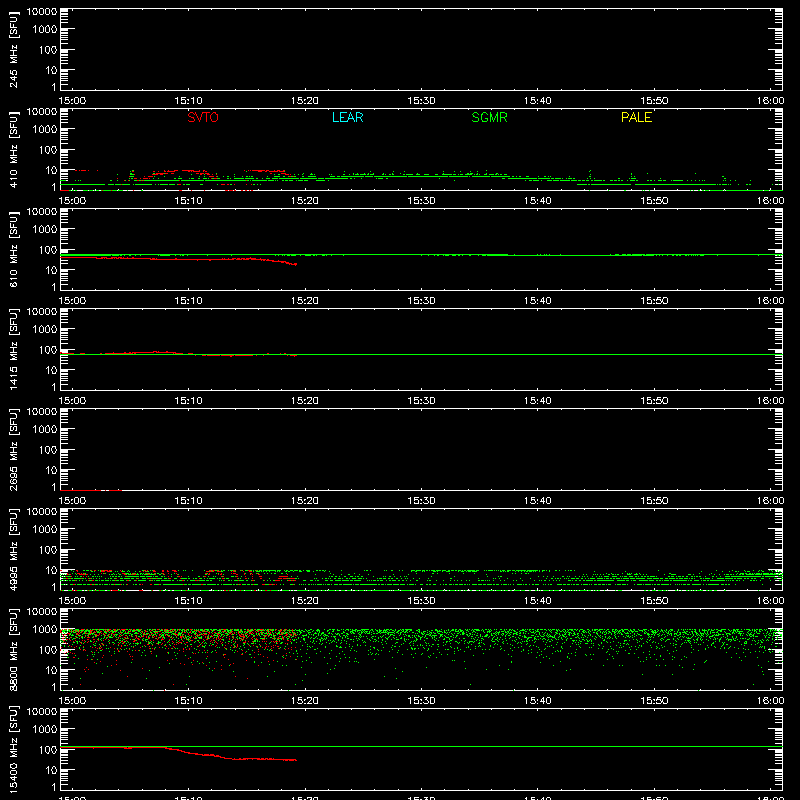
Task: Click the 10 y-tick of 1415 MHz panel
Action: (x=51, y=370)
